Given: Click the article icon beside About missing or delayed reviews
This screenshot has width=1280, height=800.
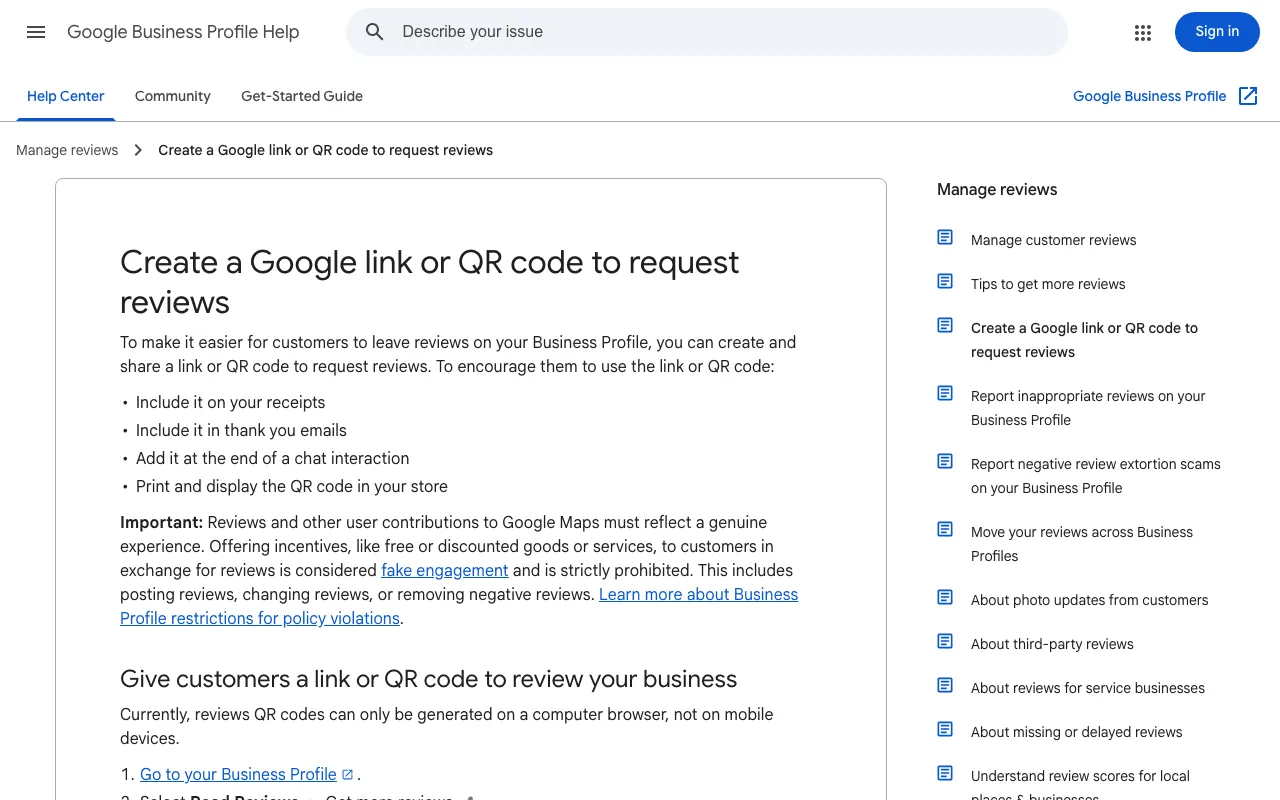Looking at the screenshot, I should pos(945,729).
